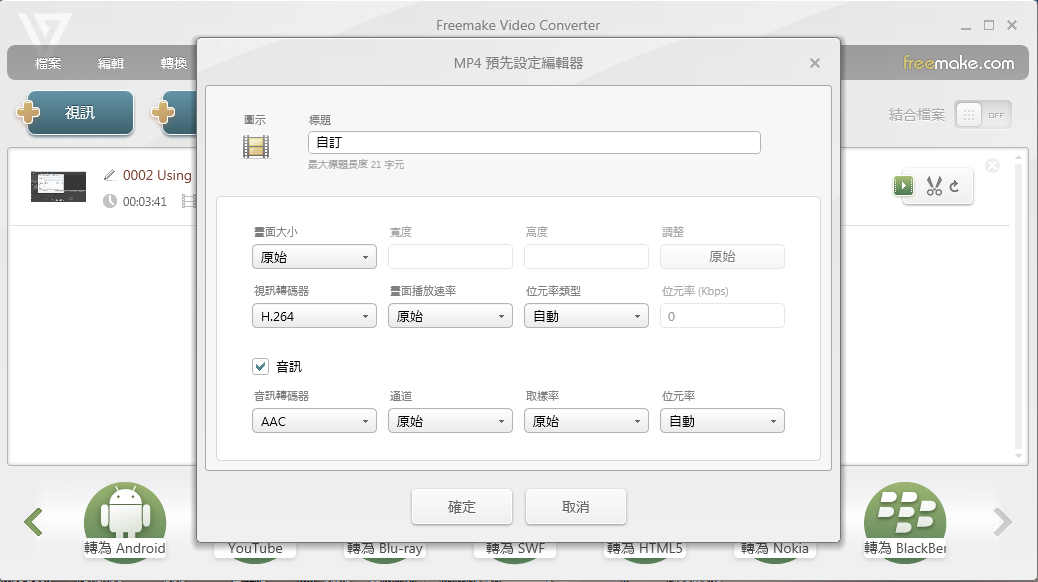Uncheck the audio checkbox
The width and height of the screenshot is (1038, 582).
[260, 366]
